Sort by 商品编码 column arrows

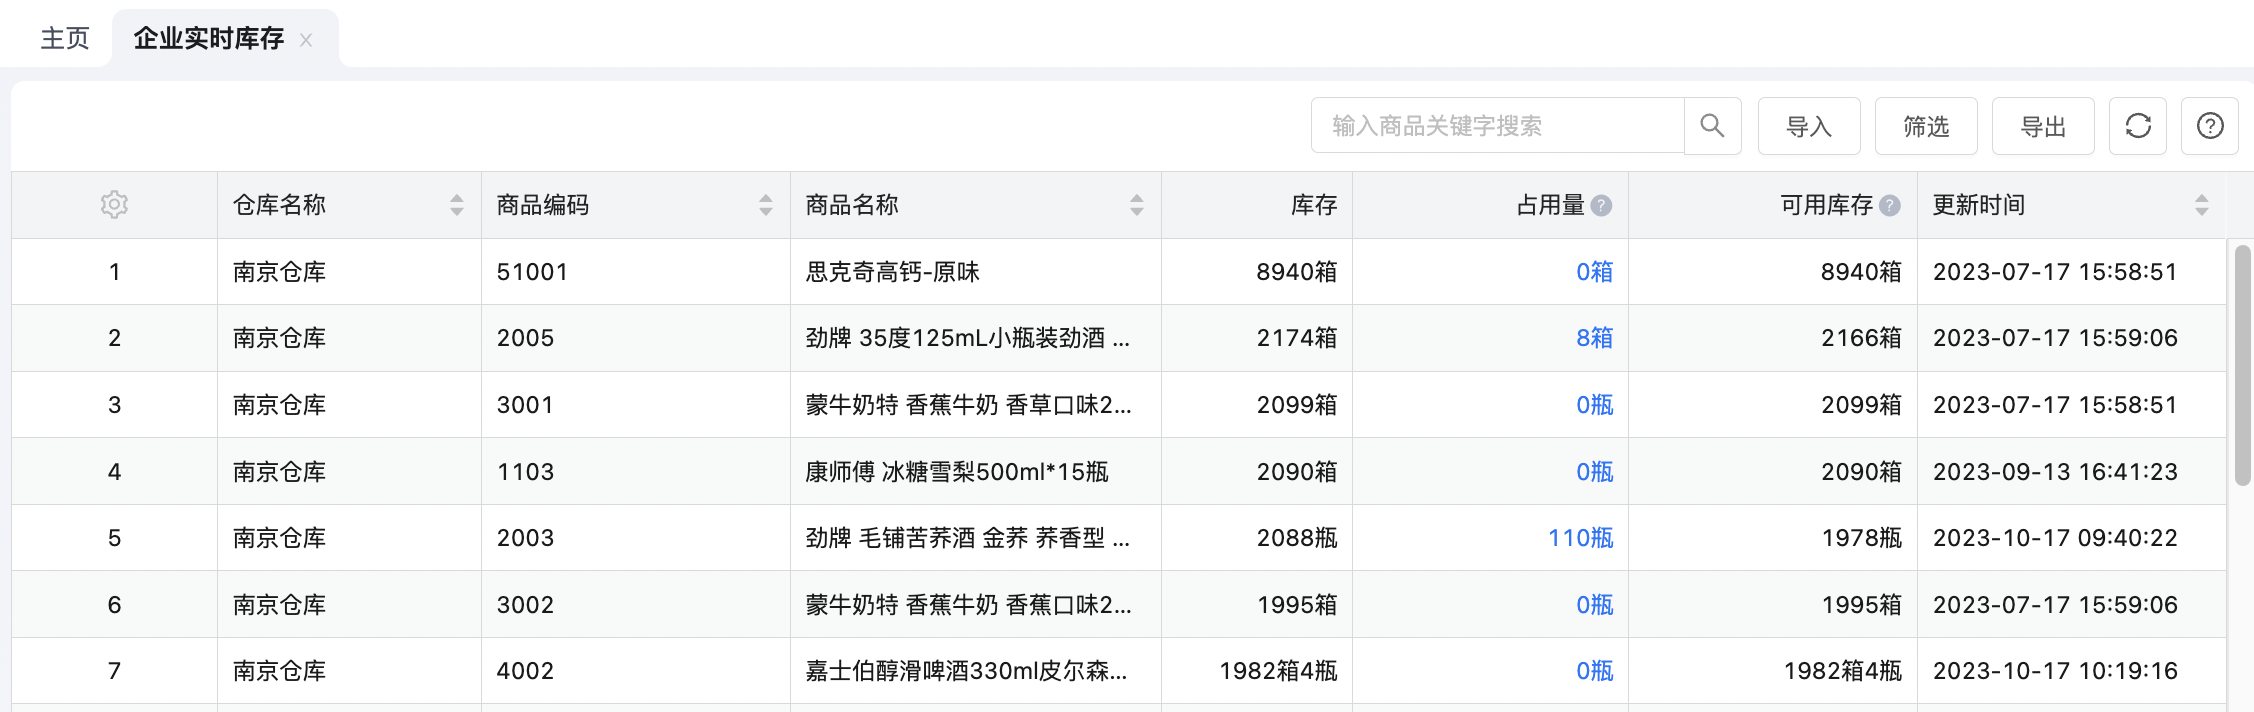(x=766, y=205)
